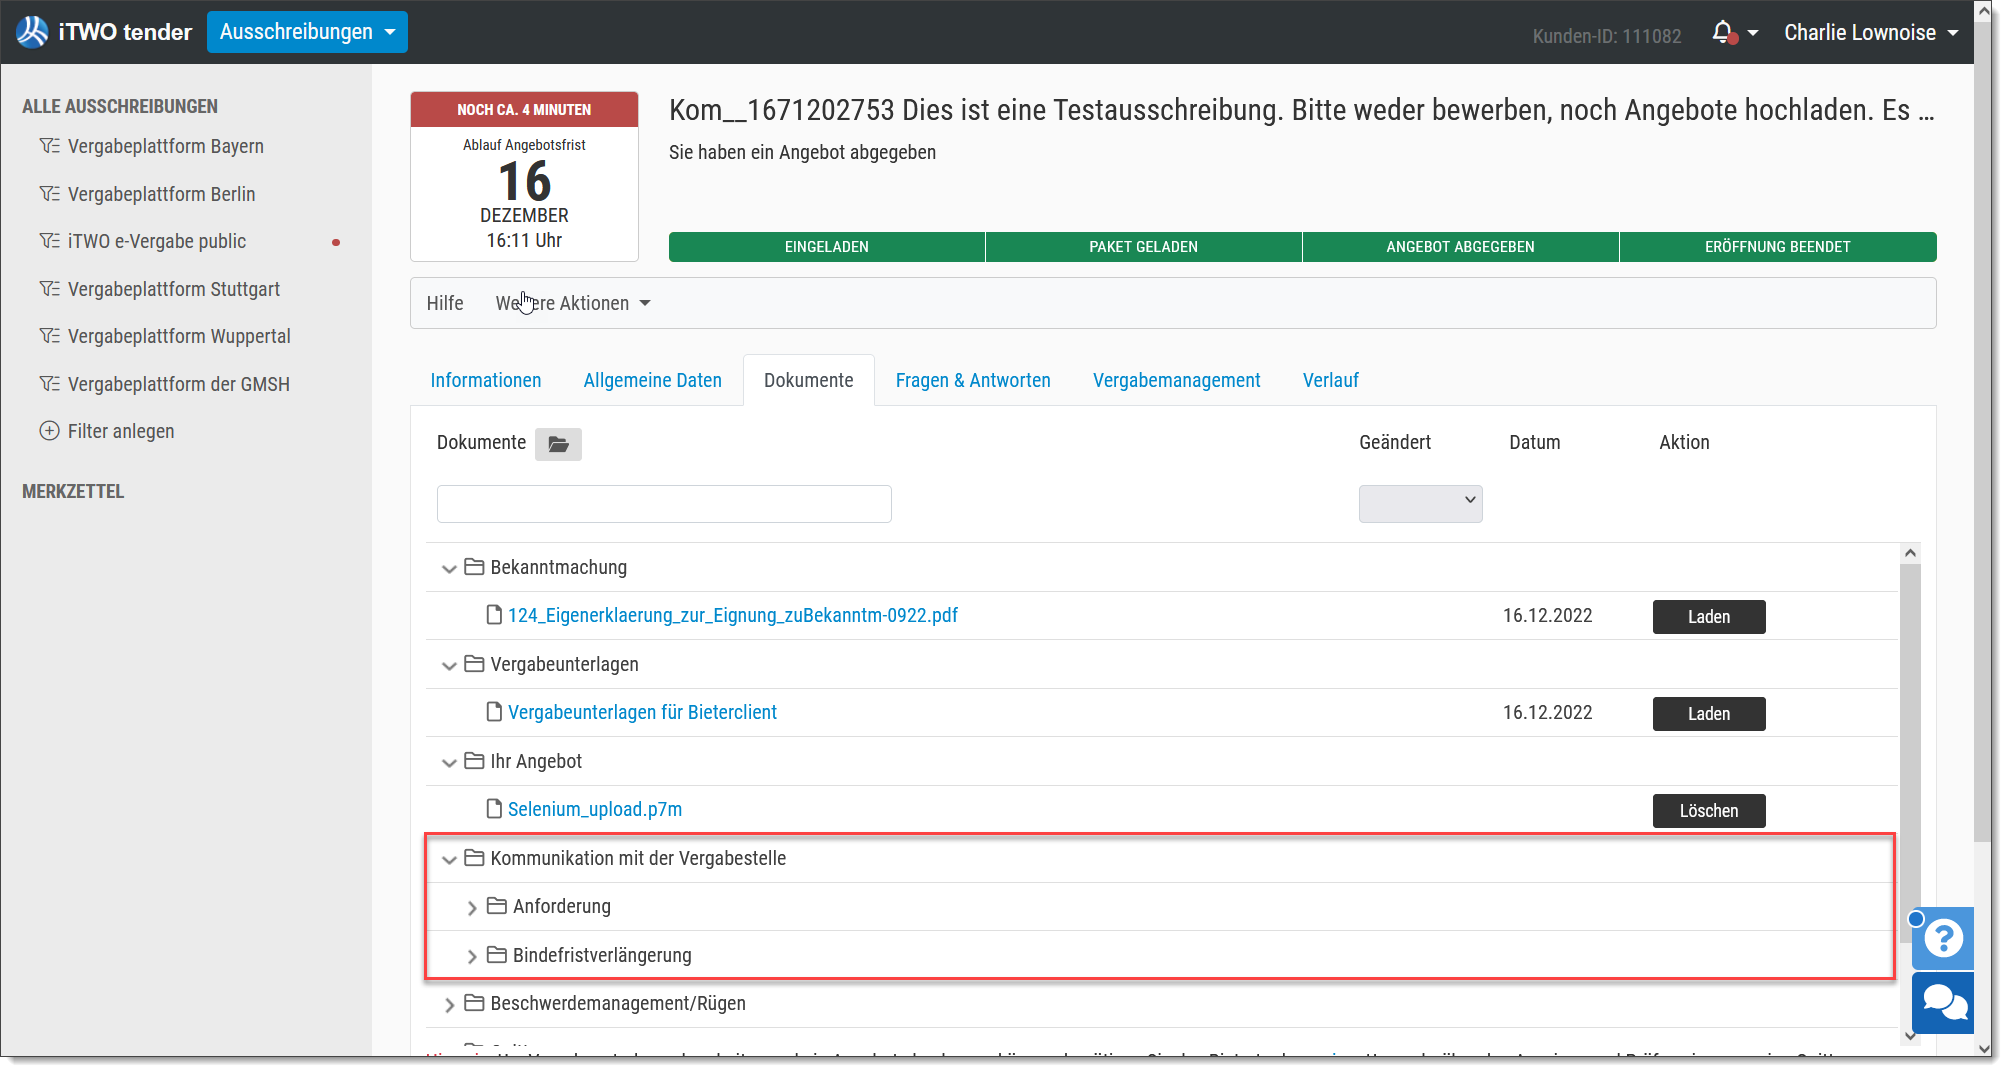The image size is (2007, 1072).
Task: Click the iTWO tender logo icon
Action: click(32, 32)
